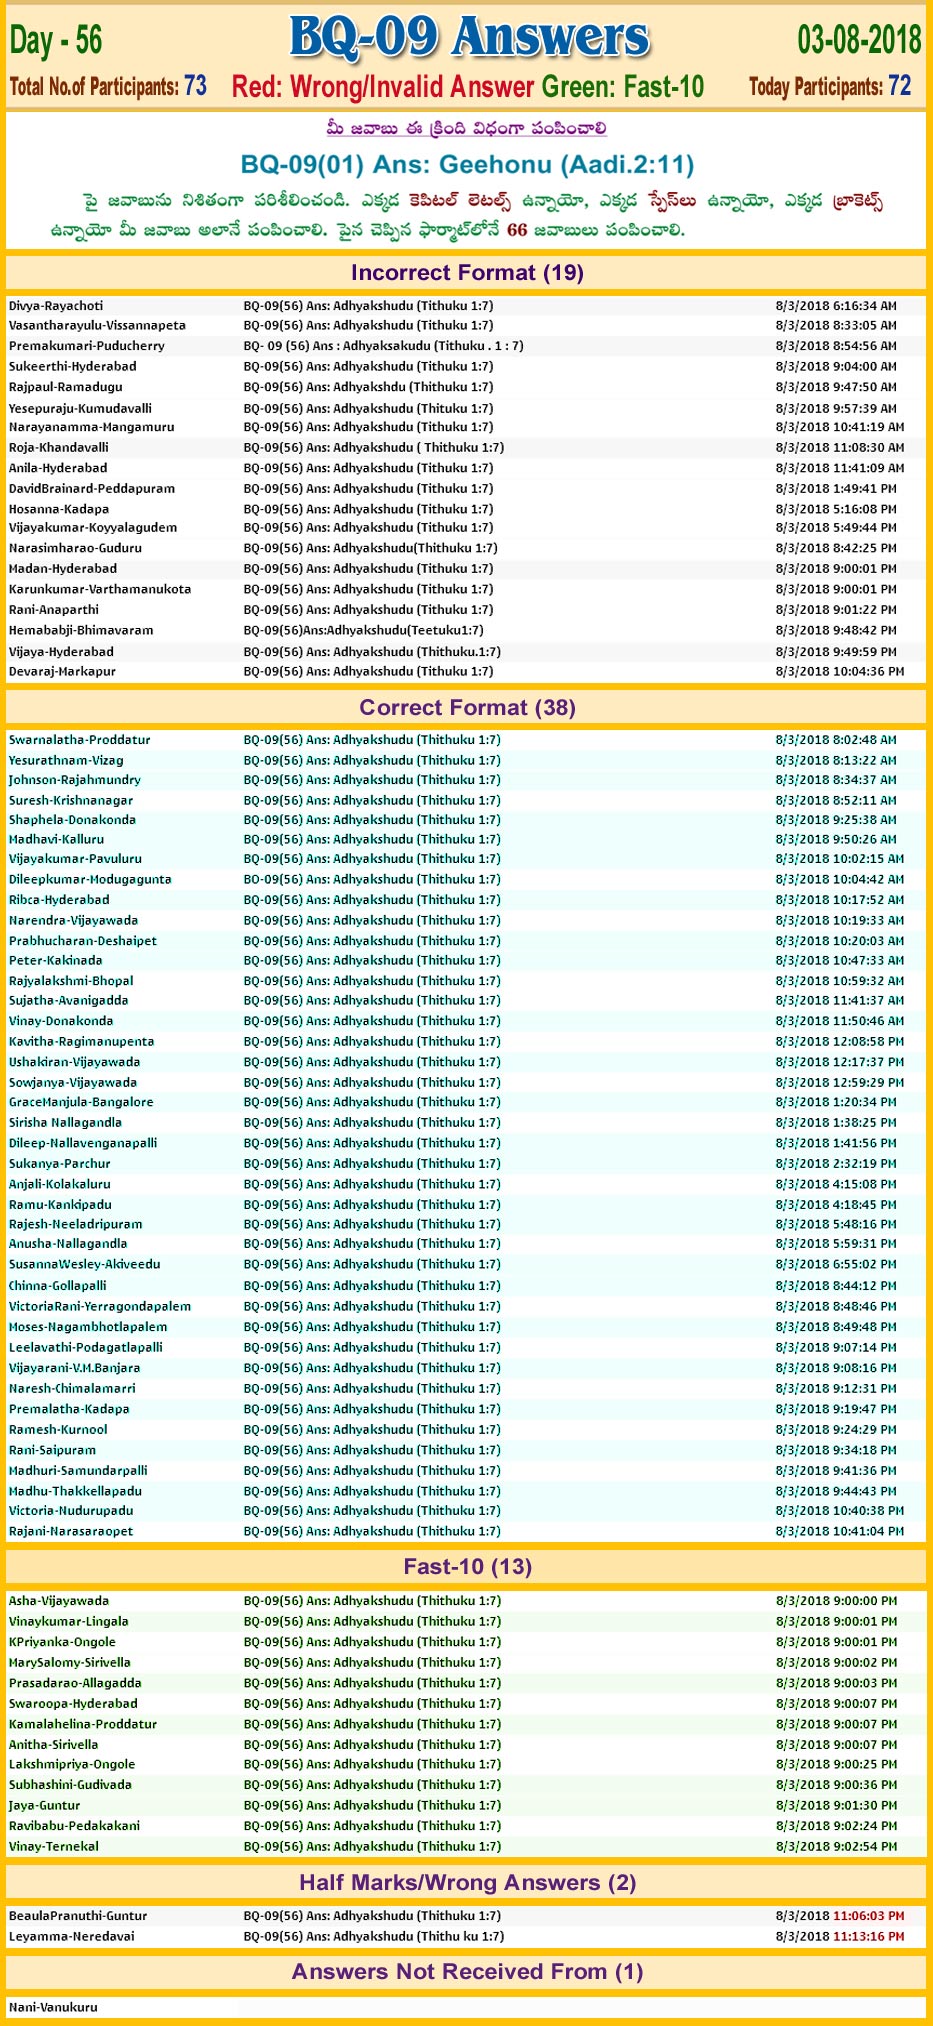Click the "BQ-09 Answers" title
Viewport: 933px width, 2026px height.
(469, 37)
